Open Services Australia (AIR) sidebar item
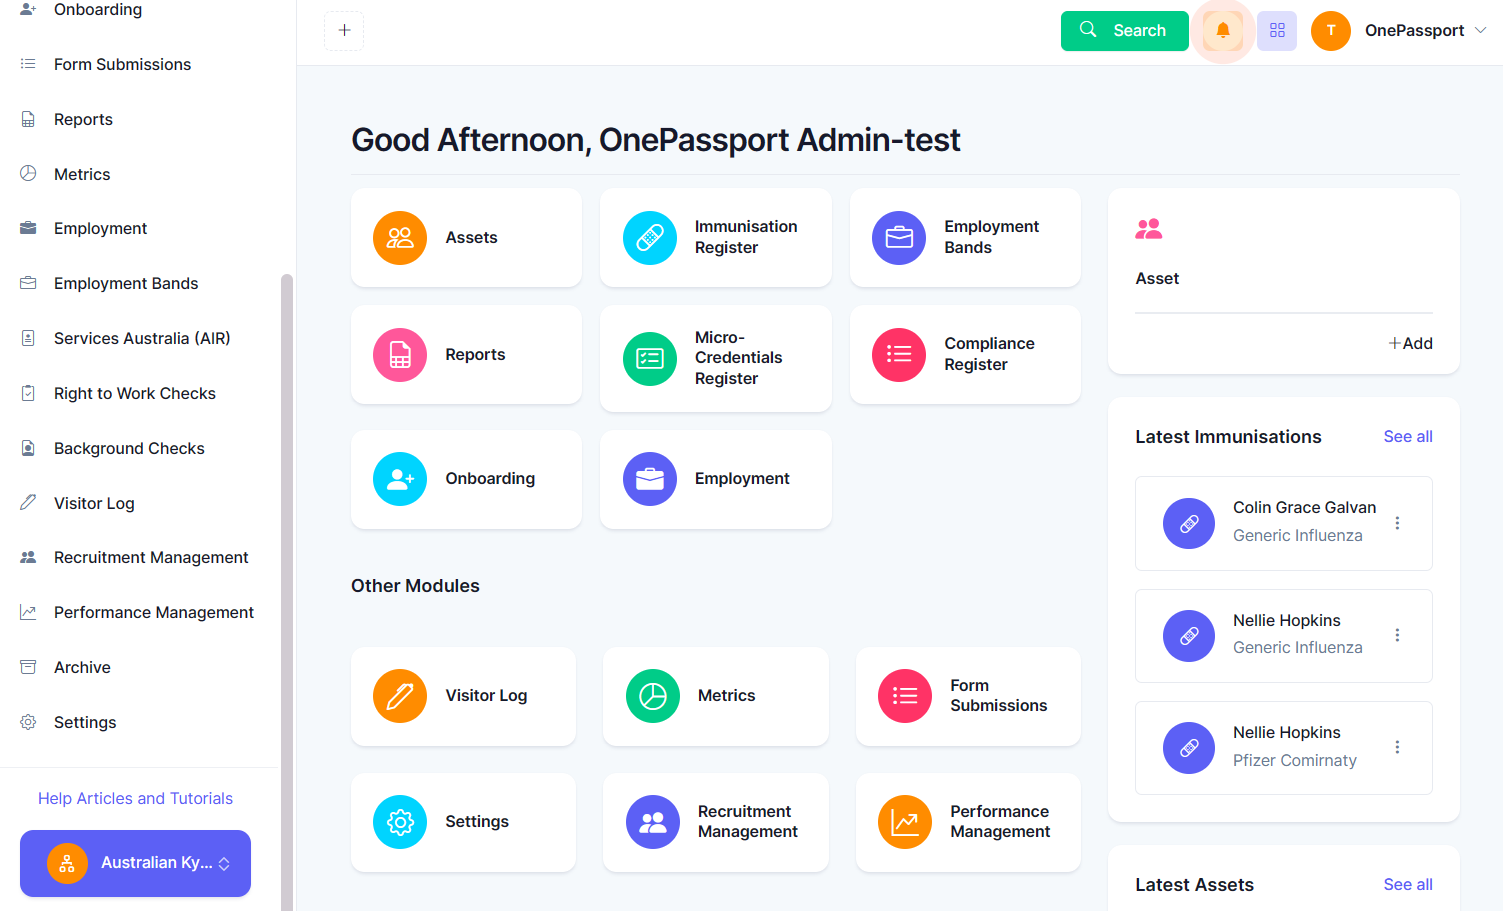 click(x=142, y=338)
